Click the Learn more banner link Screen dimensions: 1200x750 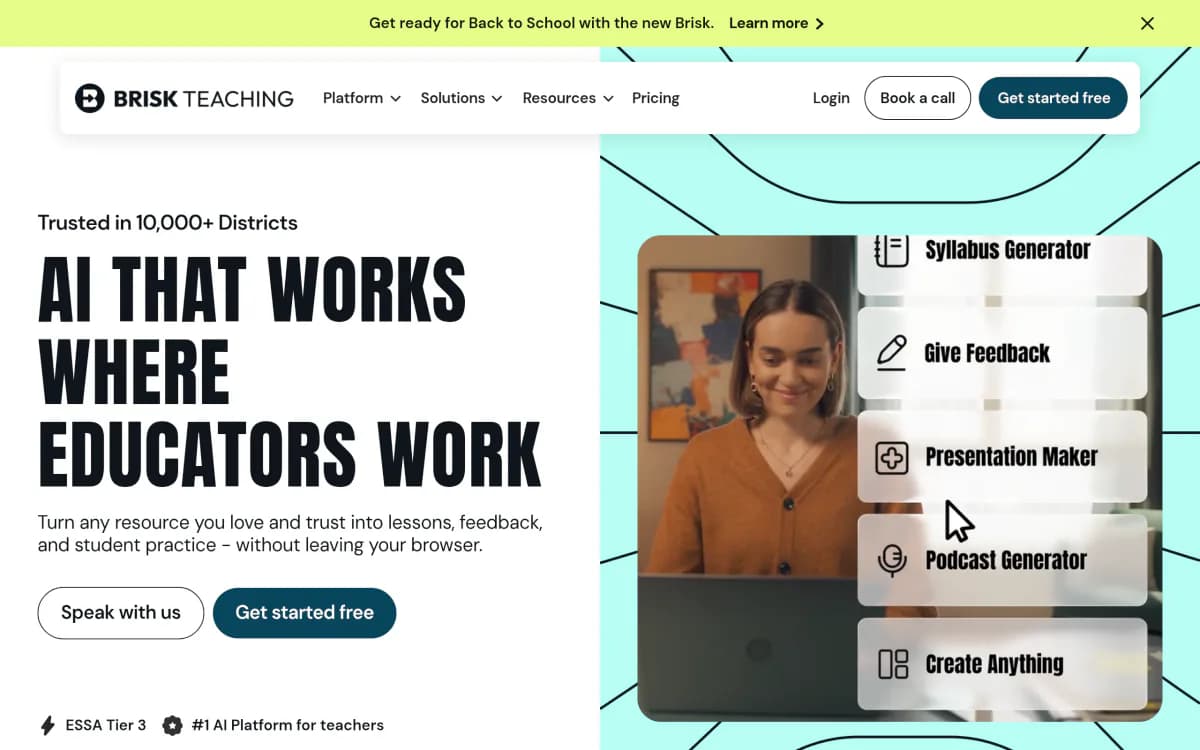[x=776, y=23]
